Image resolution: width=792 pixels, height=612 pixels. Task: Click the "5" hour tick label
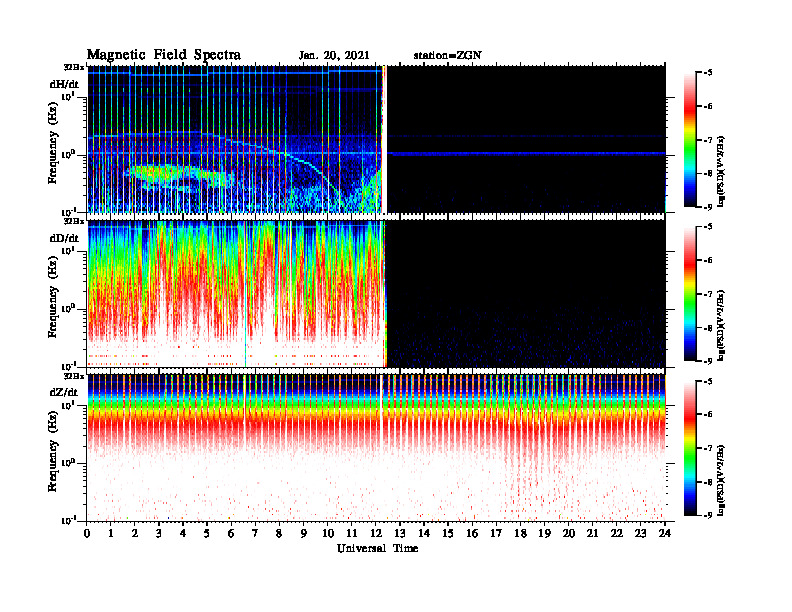click(207, 534)
